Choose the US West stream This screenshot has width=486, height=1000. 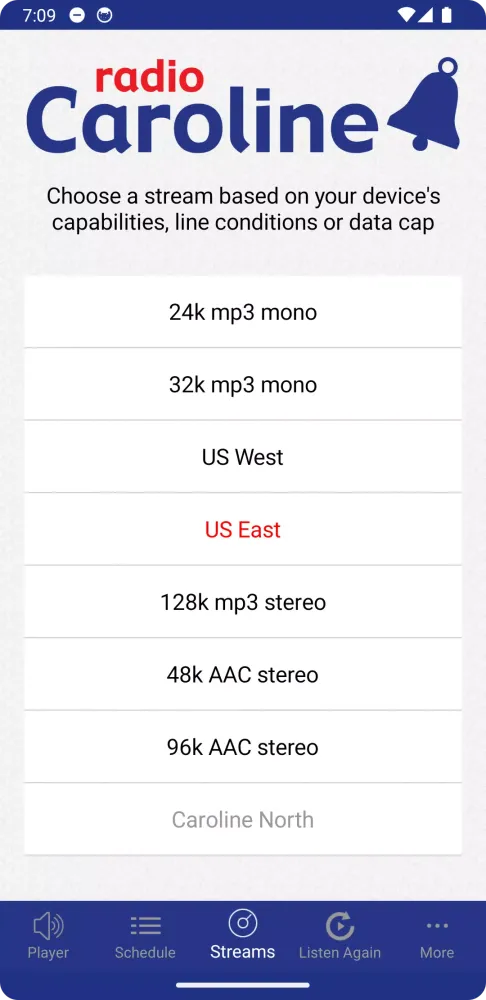[x=243, y=457]
